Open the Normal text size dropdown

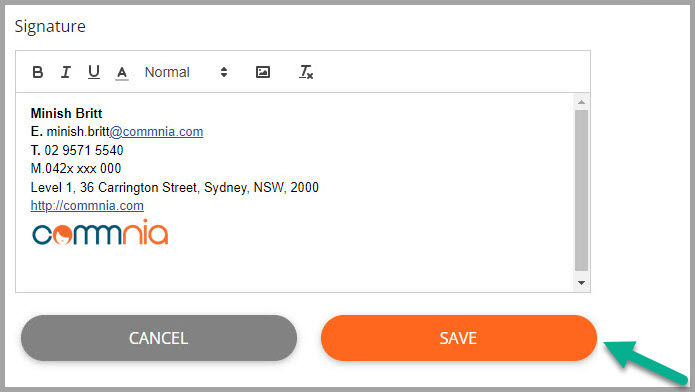pyautogui.click(x=186, y=72)
